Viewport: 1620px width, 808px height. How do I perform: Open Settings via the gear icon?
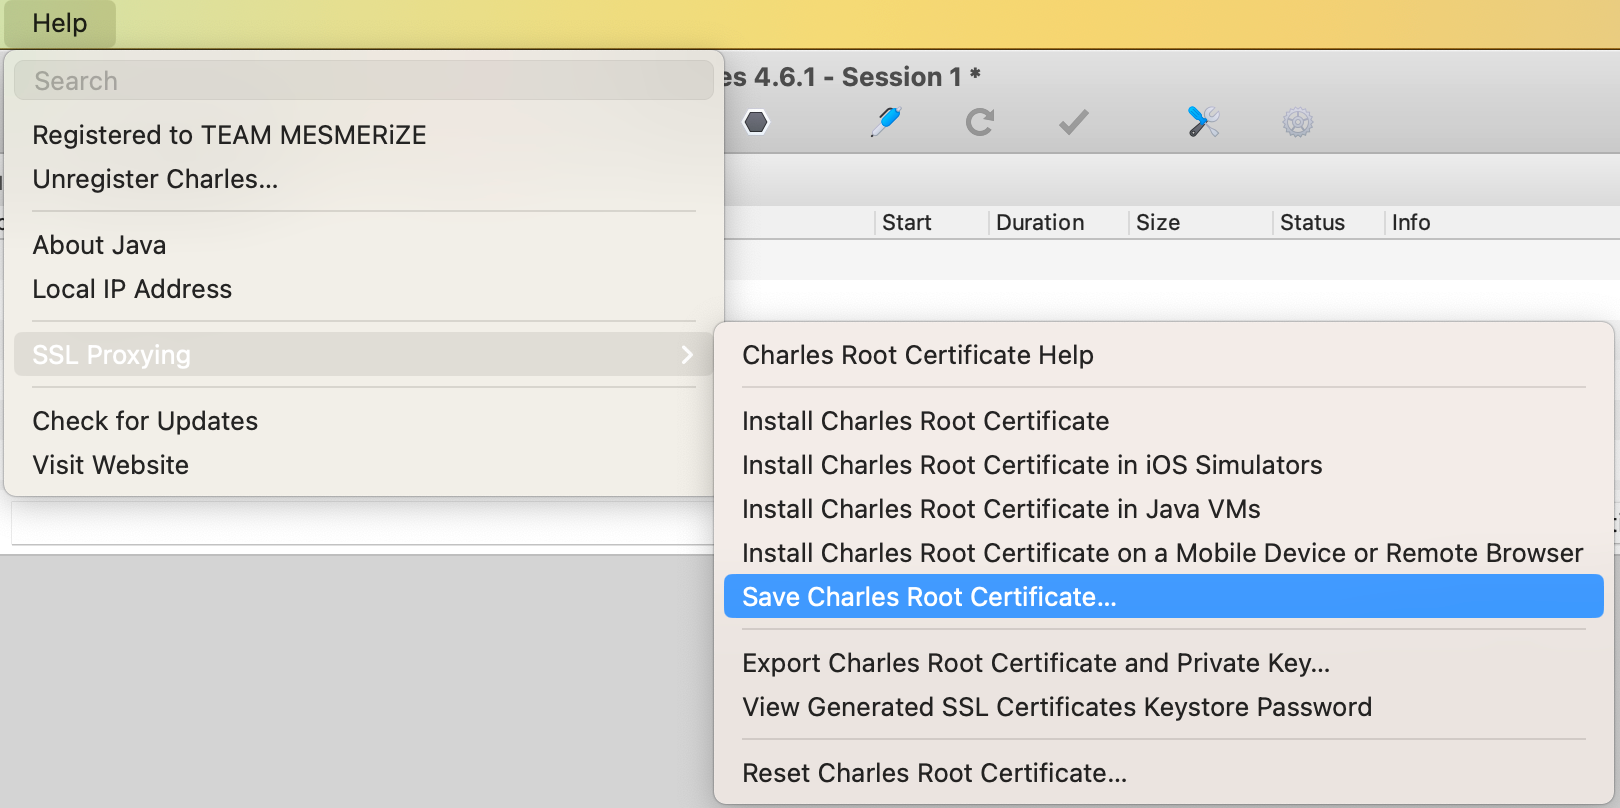[x=1297, y=122]
